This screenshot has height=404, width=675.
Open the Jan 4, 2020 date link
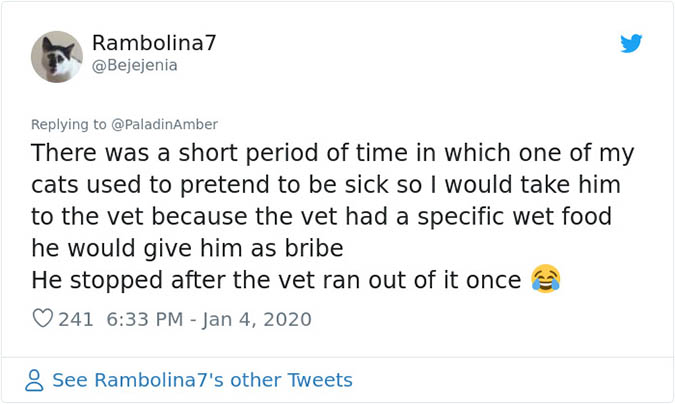tap(259, 320)
